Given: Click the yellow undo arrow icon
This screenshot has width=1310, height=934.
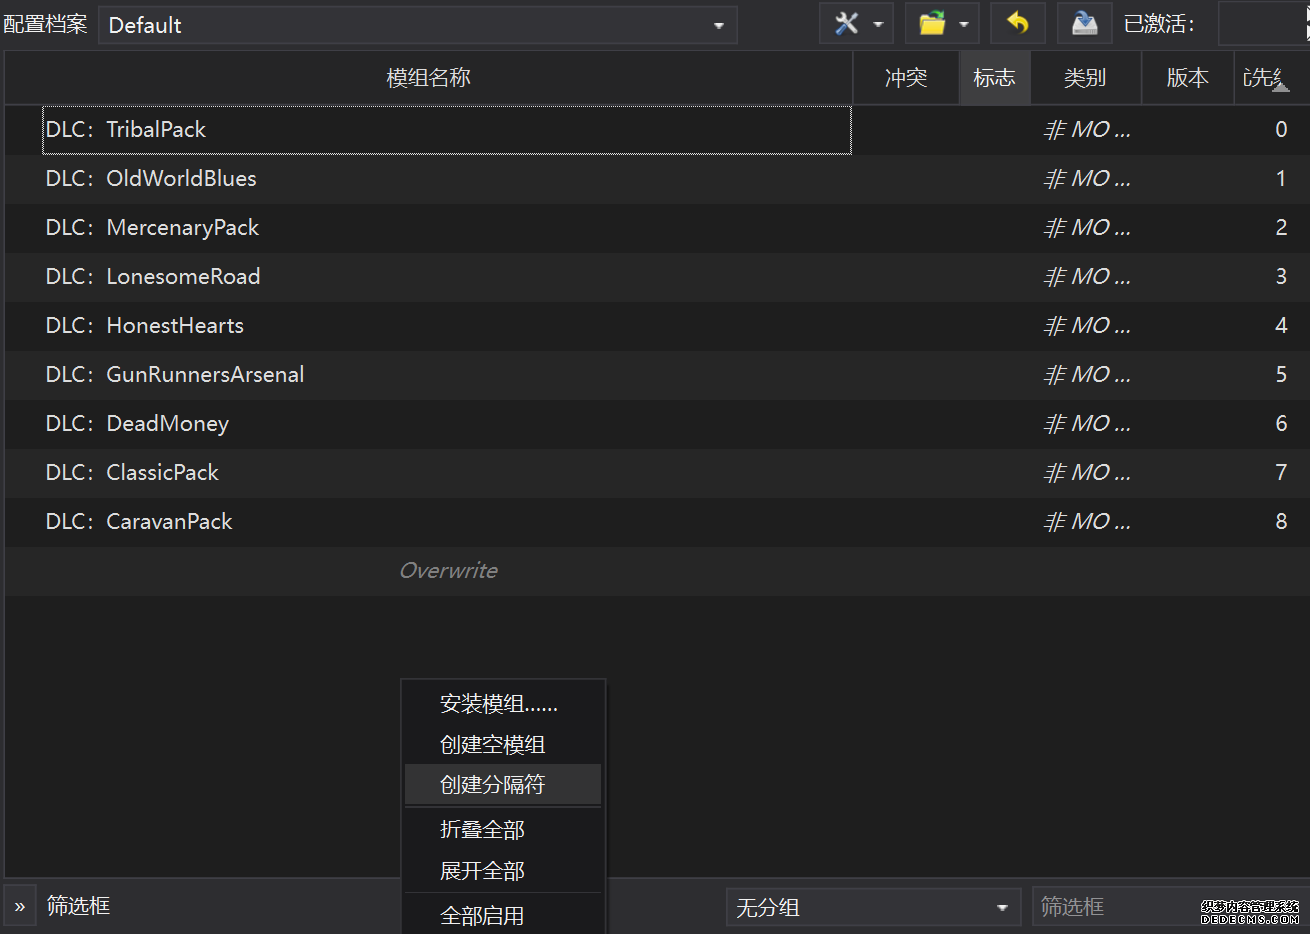Looking at the screenshot, I should point(1018,24).
